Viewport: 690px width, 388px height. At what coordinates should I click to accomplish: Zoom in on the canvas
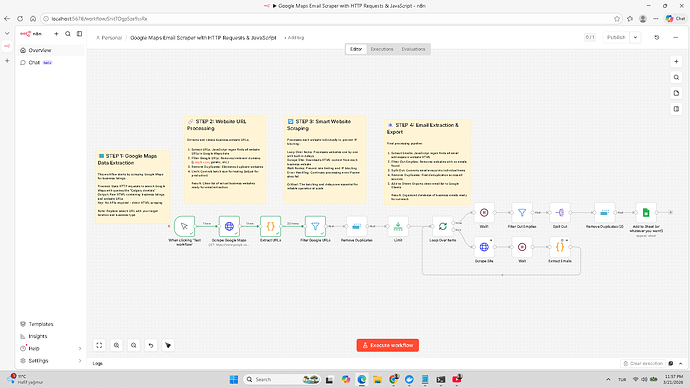click(117, 345)
